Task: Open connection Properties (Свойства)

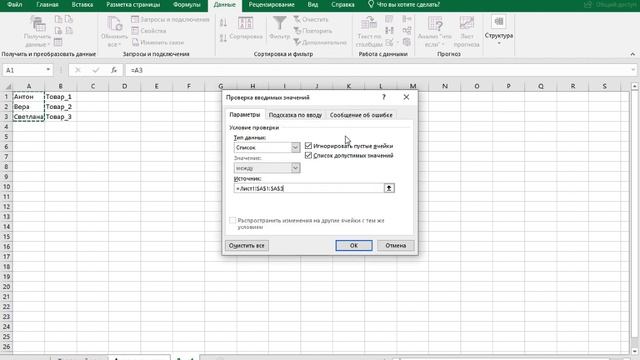Action: [x=149, y=31]
